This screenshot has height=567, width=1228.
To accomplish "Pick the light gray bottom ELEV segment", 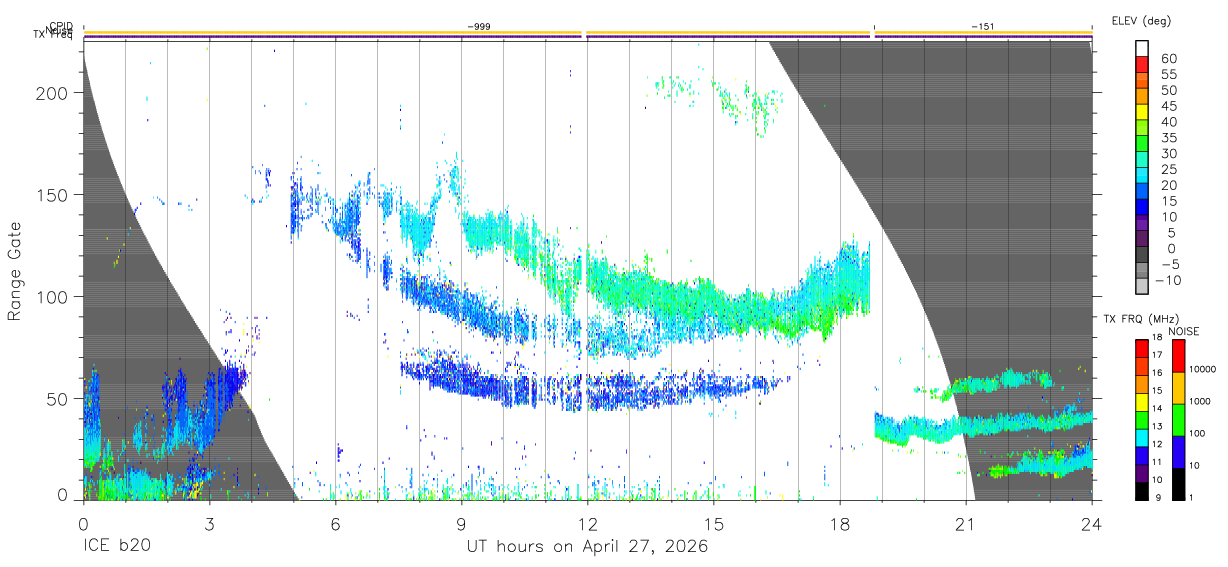I will (1143, 286).
